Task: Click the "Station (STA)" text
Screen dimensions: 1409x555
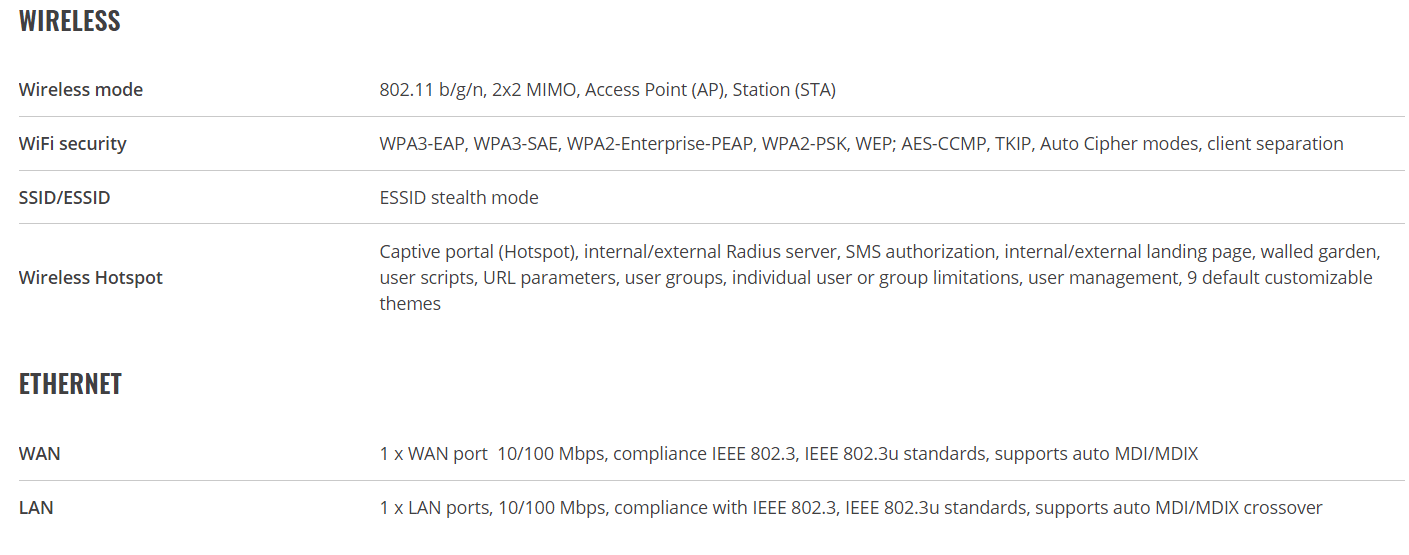Action: coord(784,90)
